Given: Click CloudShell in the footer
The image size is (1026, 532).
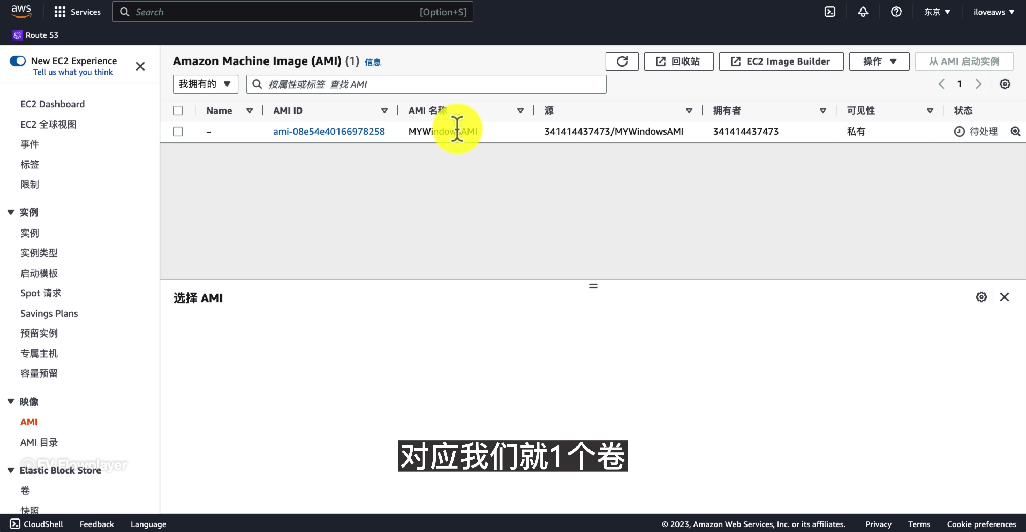Looking at the screenshot, I should tap(37, 524).
